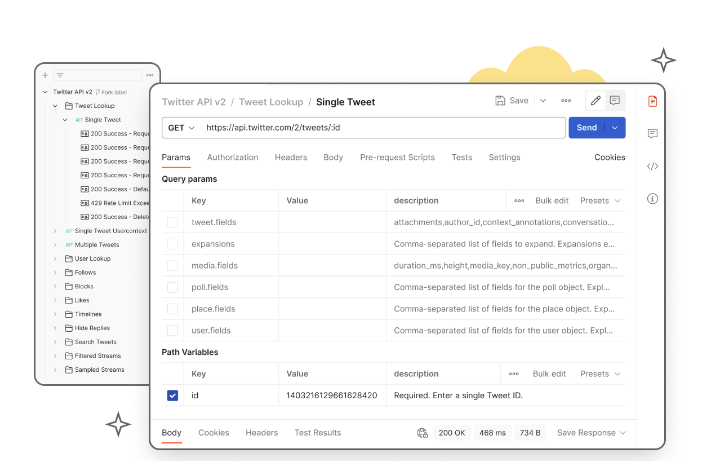Open the Save Response dropdown
702x461 pixels.
click(x=591, y=433)
